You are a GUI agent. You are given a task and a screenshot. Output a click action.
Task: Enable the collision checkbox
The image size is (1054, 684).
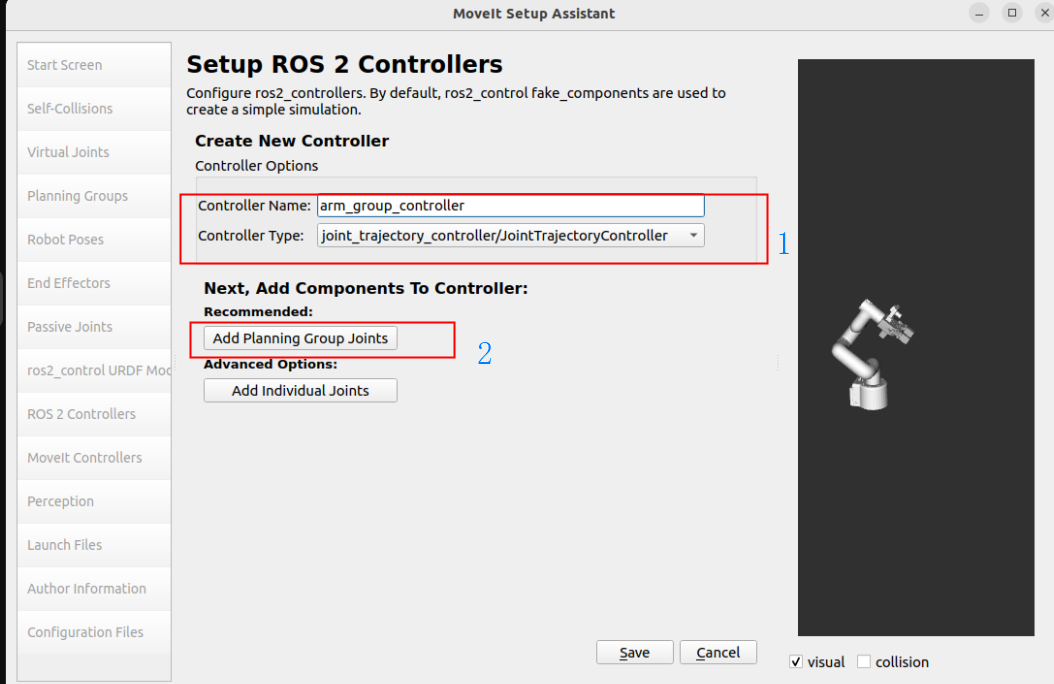[864, 662]
